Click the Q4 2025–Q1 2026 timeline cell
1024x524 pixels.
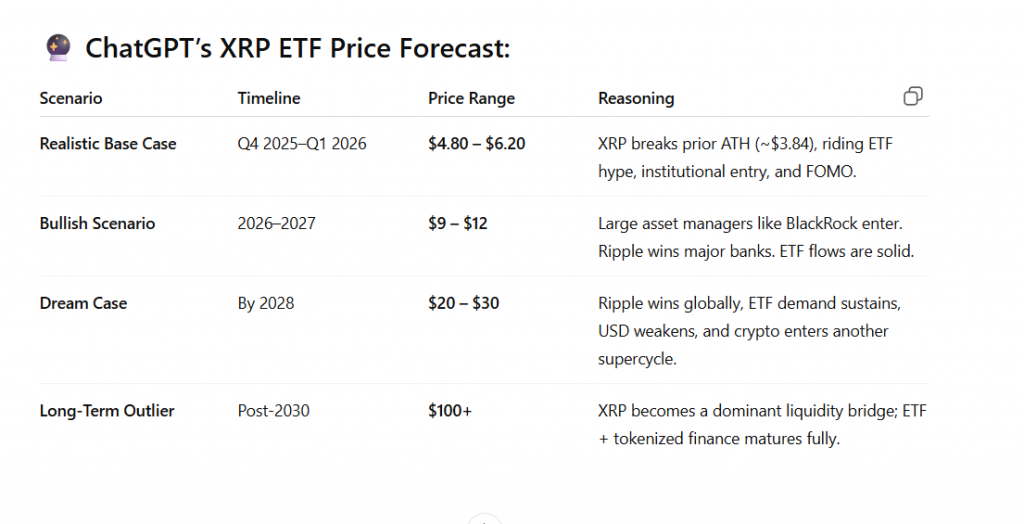click(x=302, y=144)
